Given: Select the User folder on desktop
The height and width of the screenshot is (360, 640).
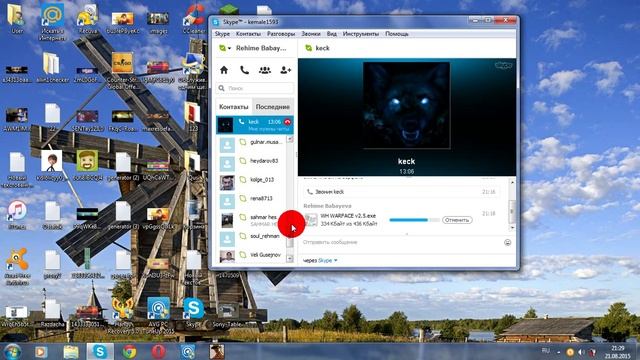Looking at the screenshot, I should pos(17,18).
